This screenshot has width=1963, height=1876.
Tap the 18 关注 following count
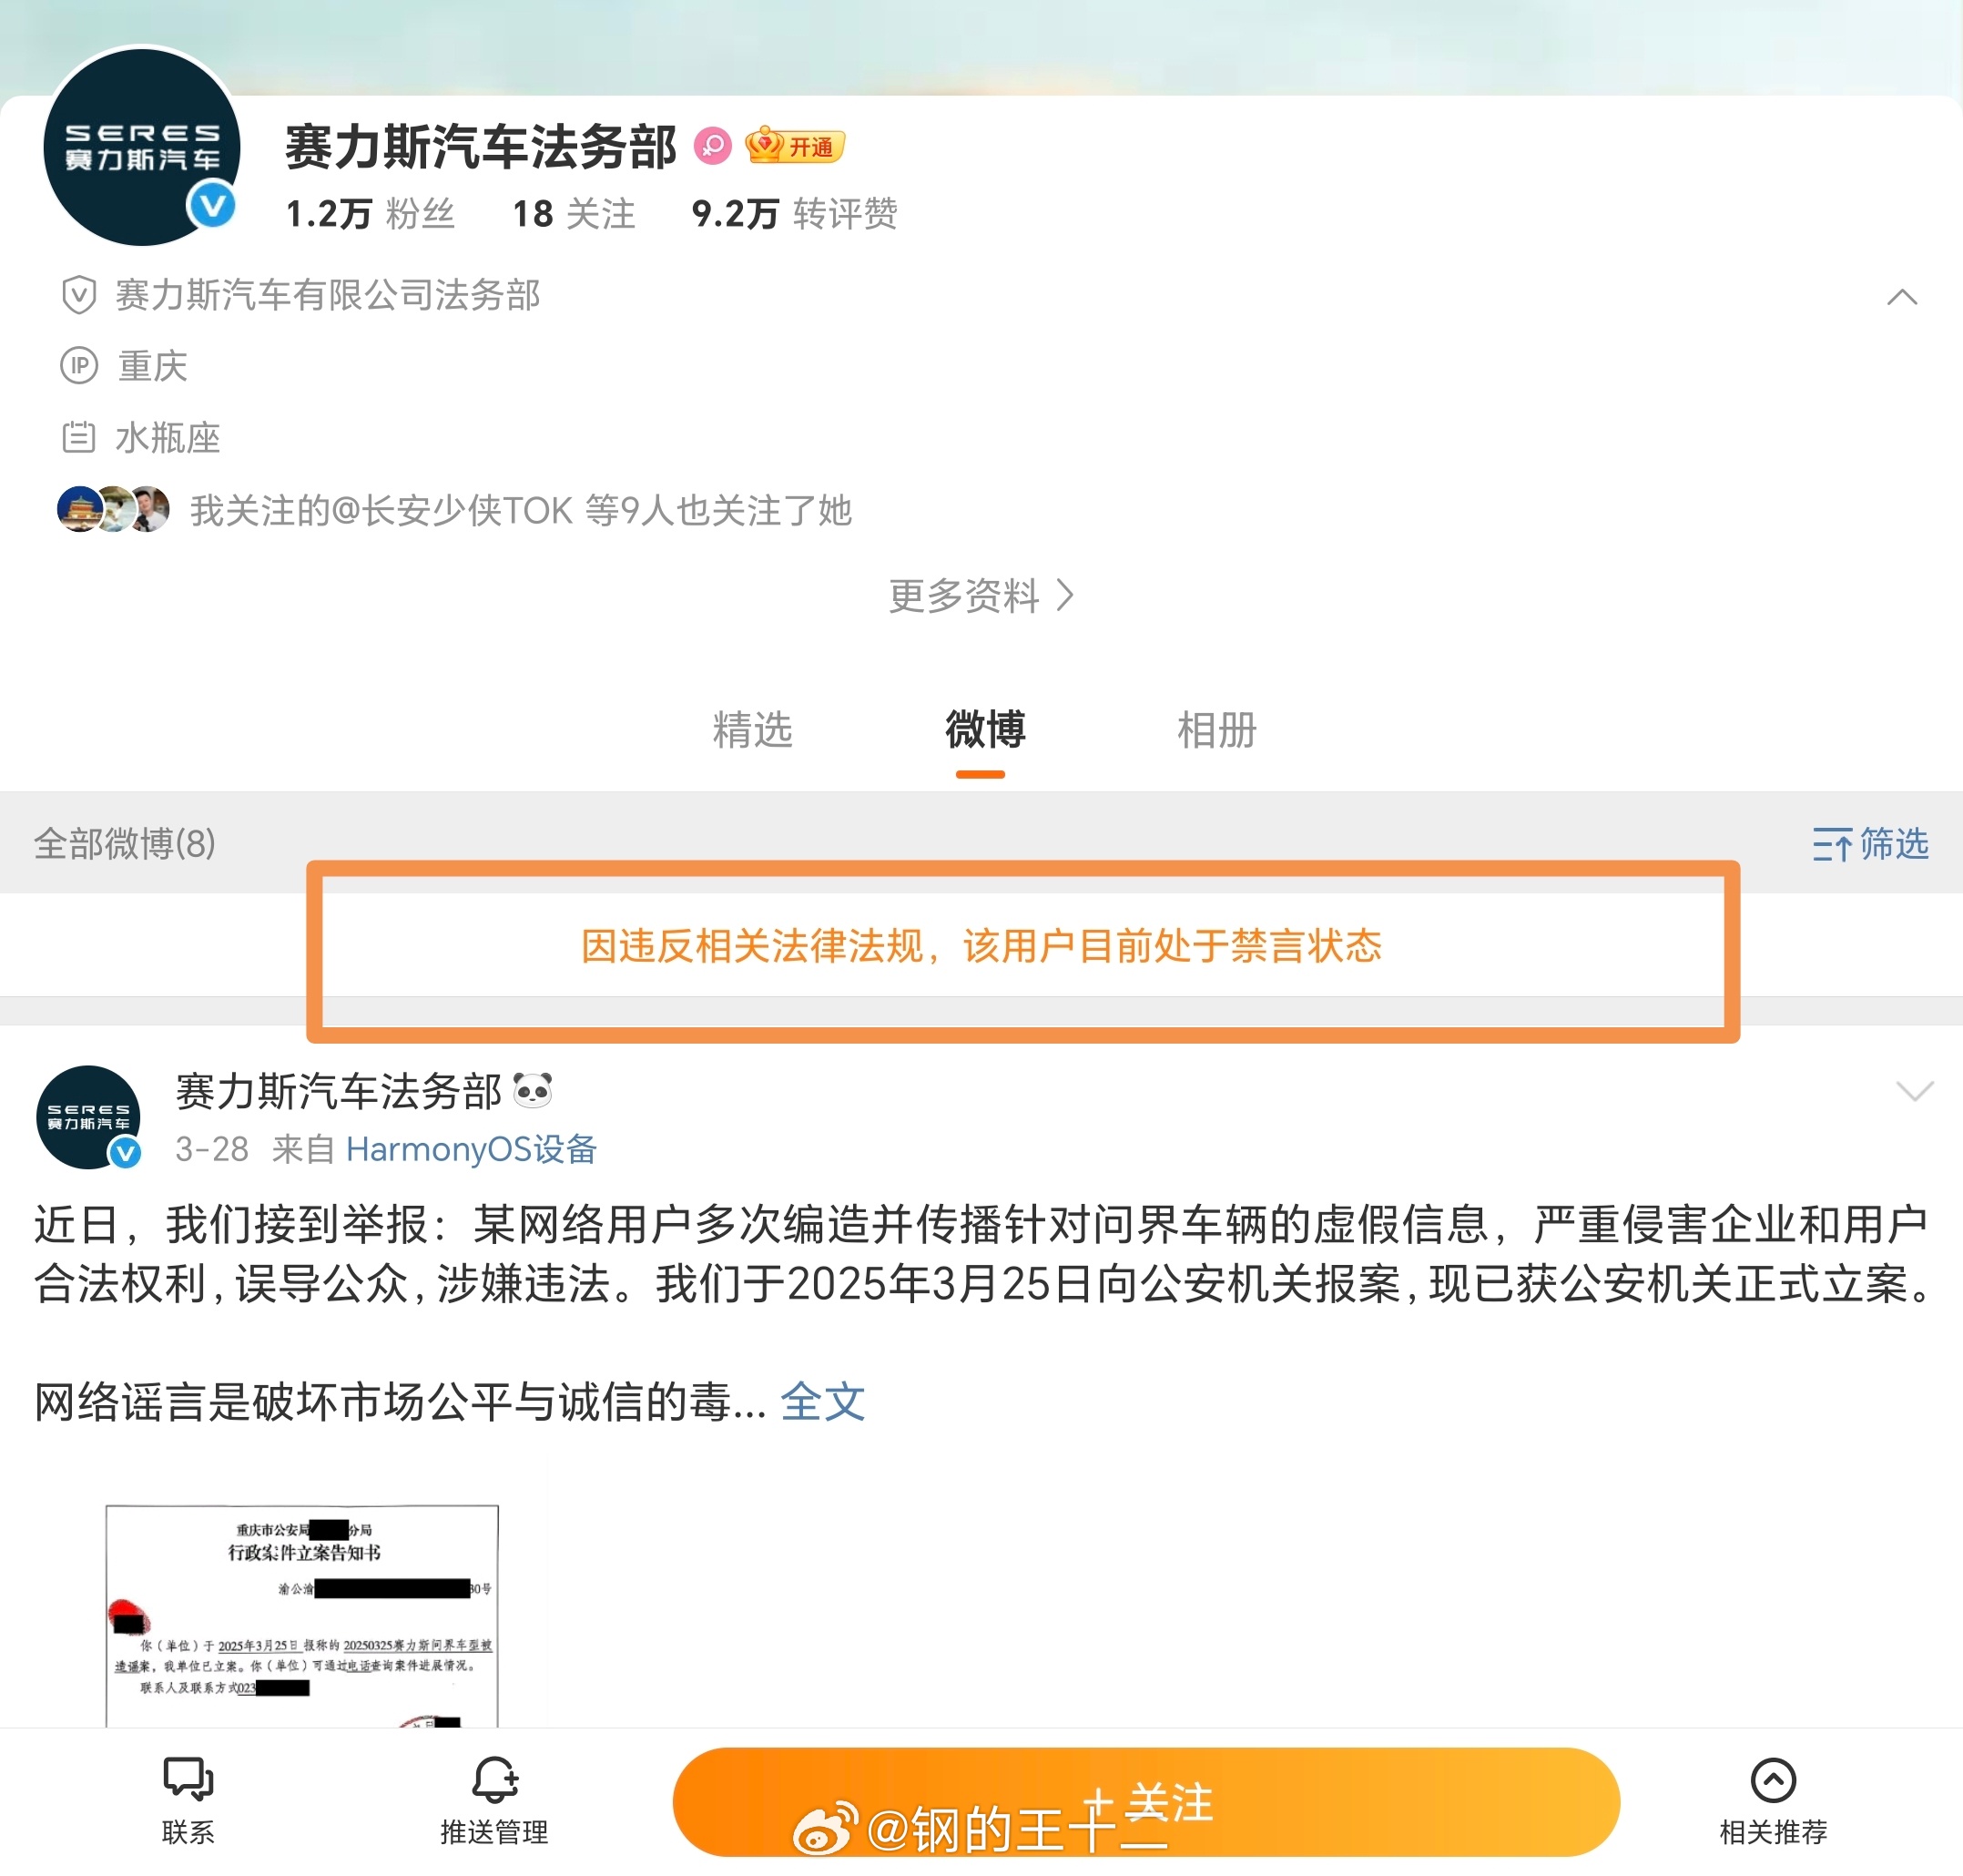[574, 214]
